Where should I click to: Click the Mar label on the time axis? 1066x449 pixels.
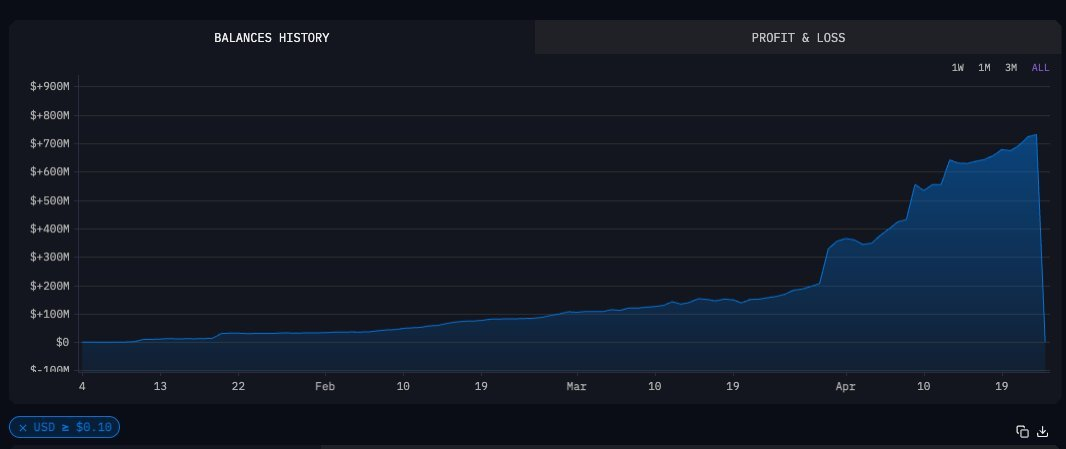(x=577, y=386)
